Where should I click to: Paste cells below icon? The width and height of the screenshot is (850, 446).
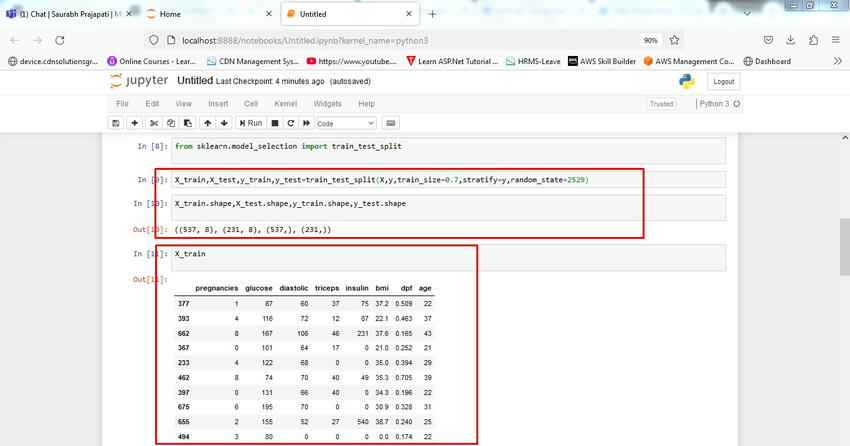coord(188,123)
